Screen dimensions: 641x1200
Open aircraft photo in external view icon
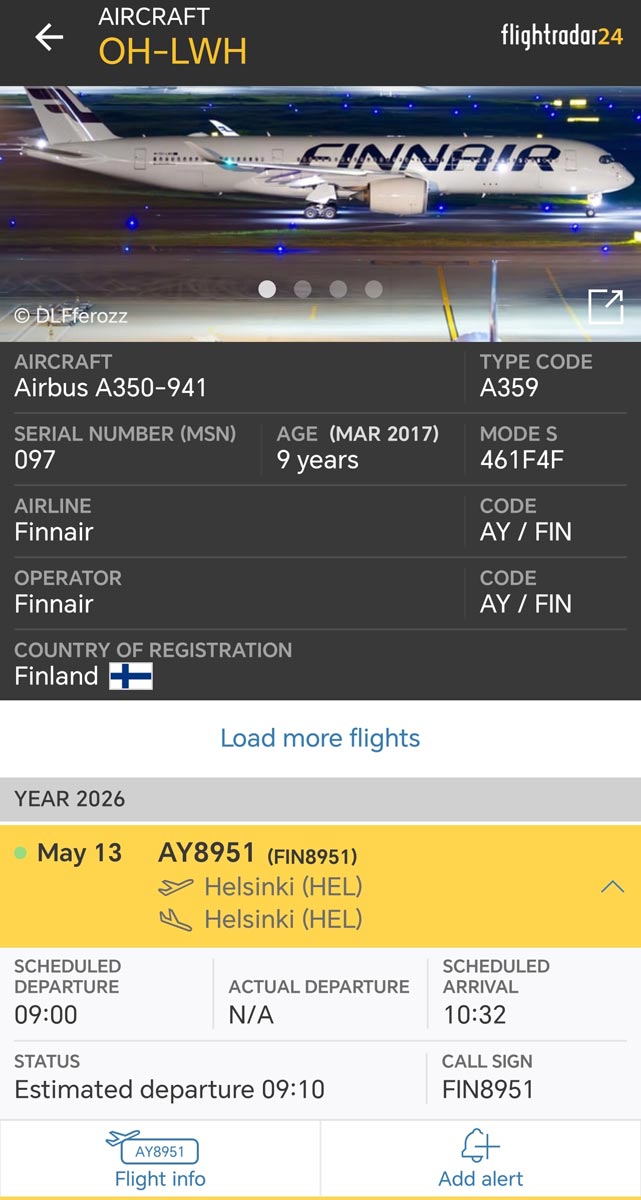(606, 307)
